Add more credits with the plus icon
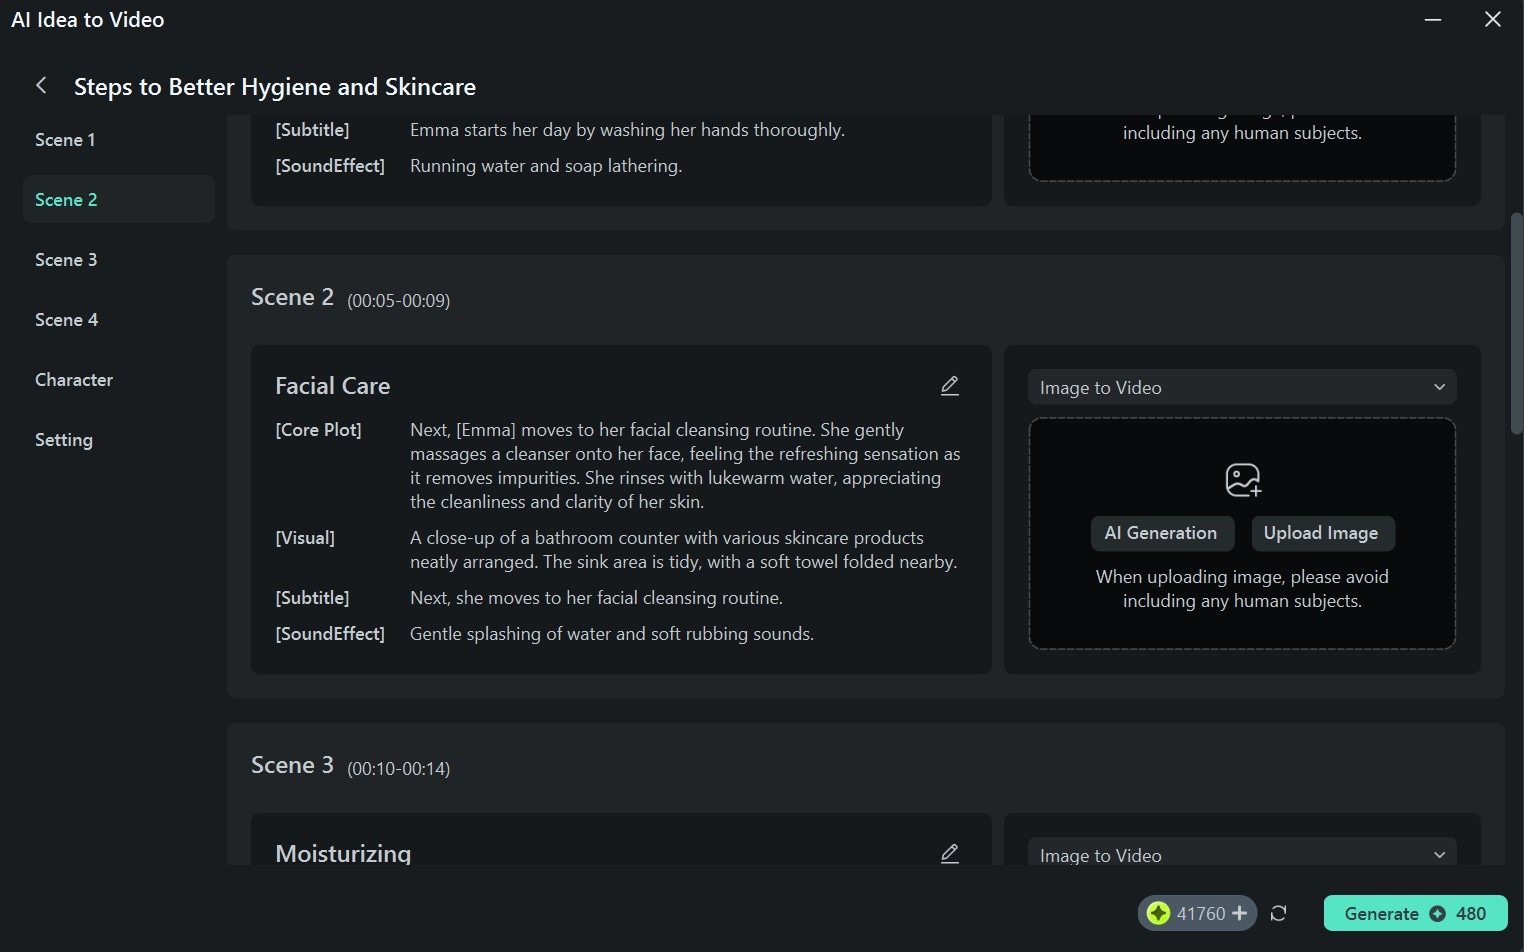 [x=1239, y=913]
